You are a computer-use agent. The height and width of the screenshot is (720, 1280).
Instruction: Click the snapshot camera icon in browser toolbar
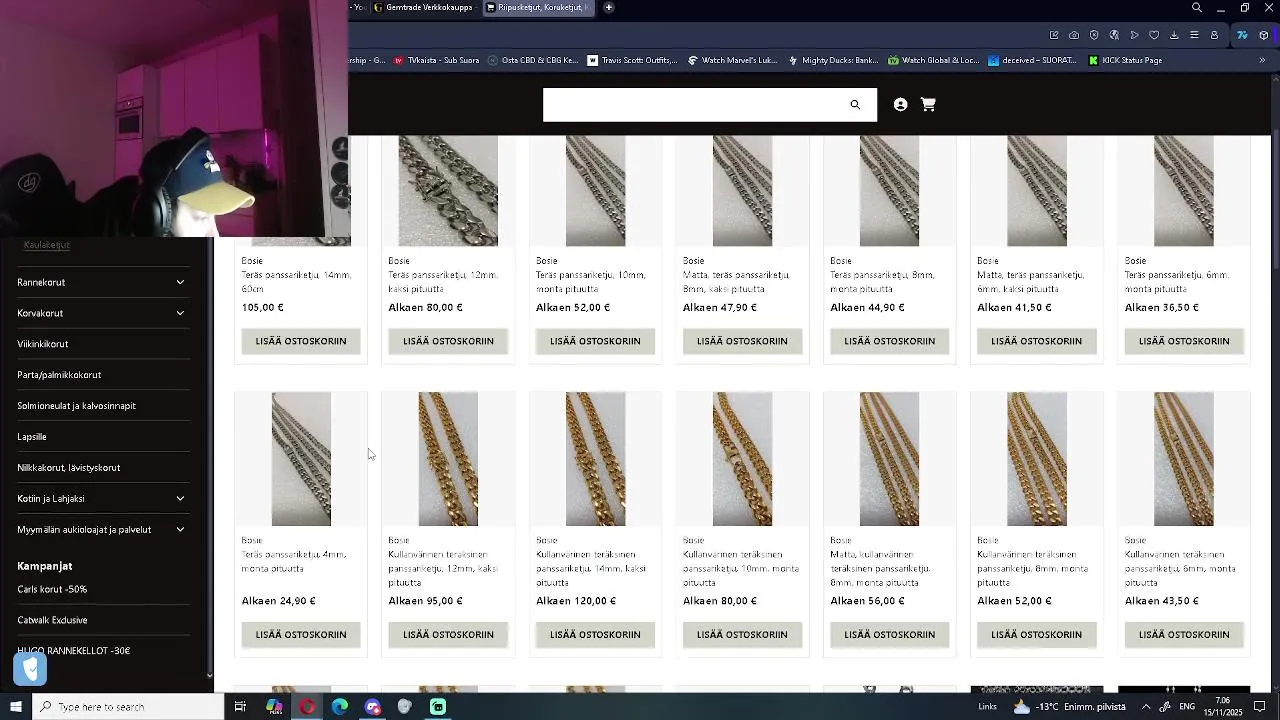click(1074, 35)
